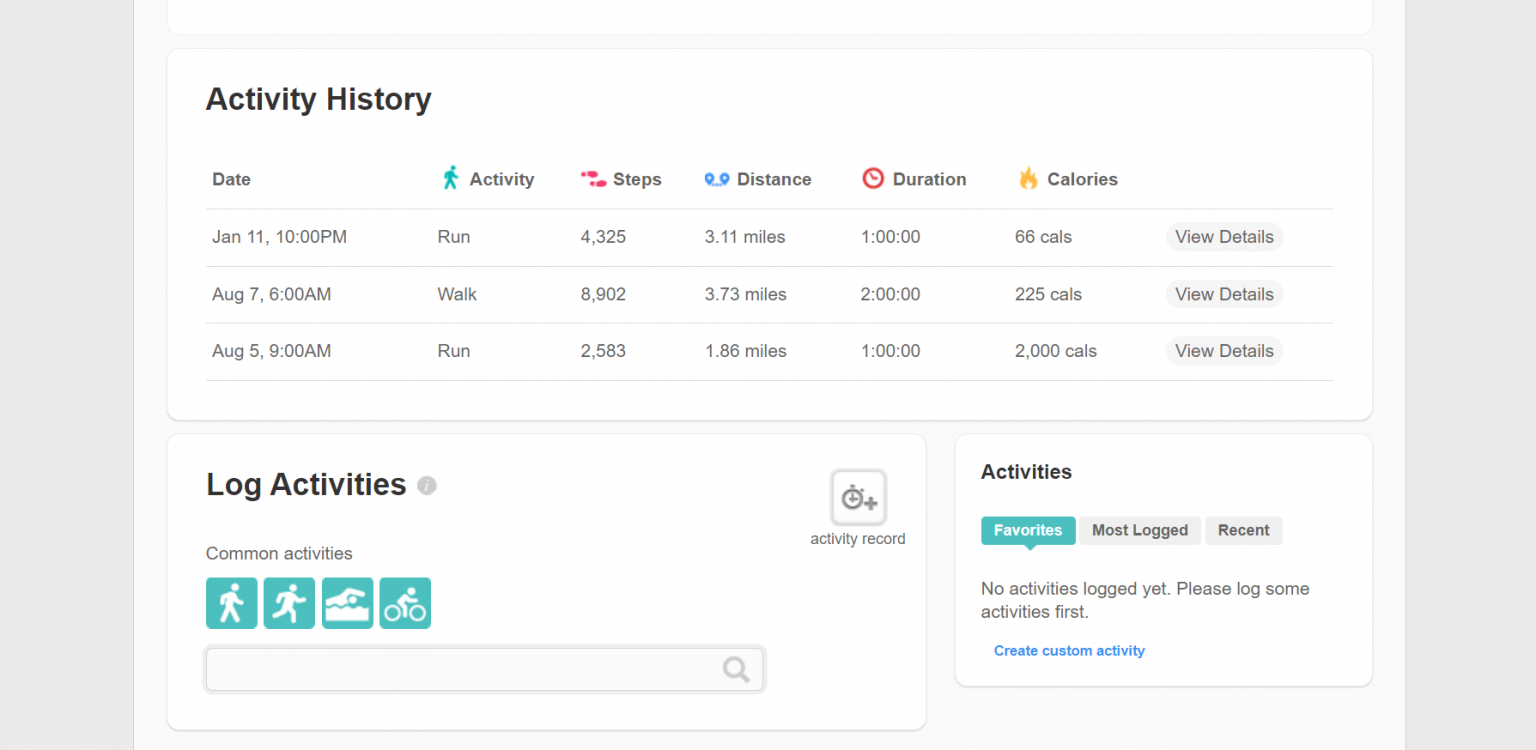Viewport: 1536px width, 750px height.
Task: Click the Log Activities info icon
Action: (x=427, y=486)
